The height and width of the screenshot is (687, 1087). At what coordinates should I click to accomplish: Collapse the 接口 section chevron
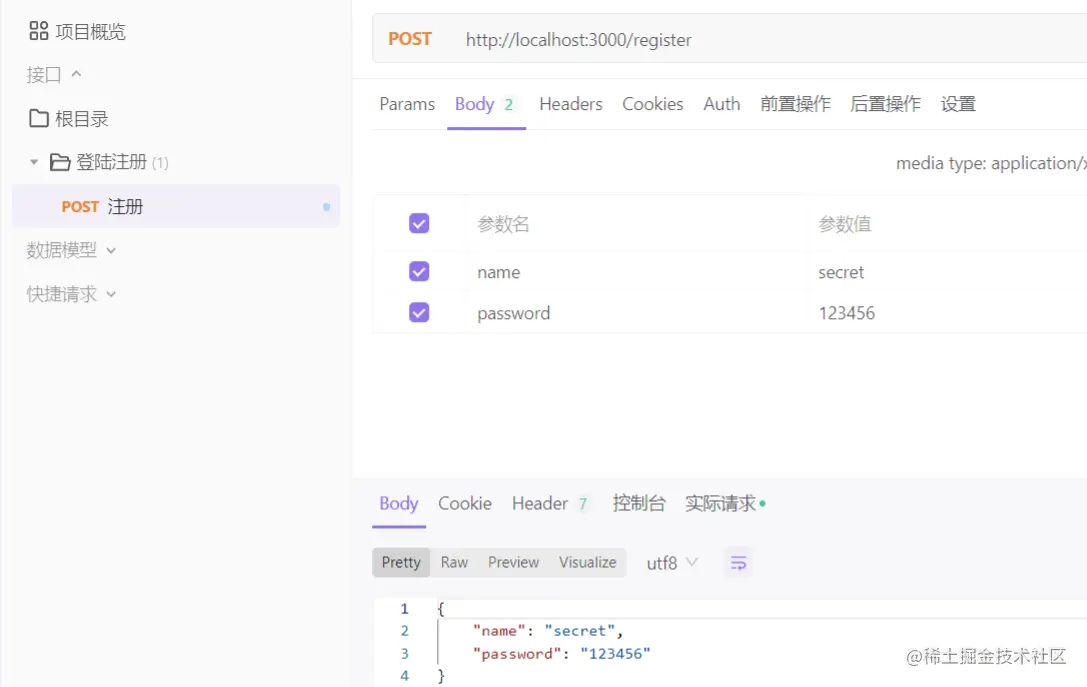[x=76, y=73]
